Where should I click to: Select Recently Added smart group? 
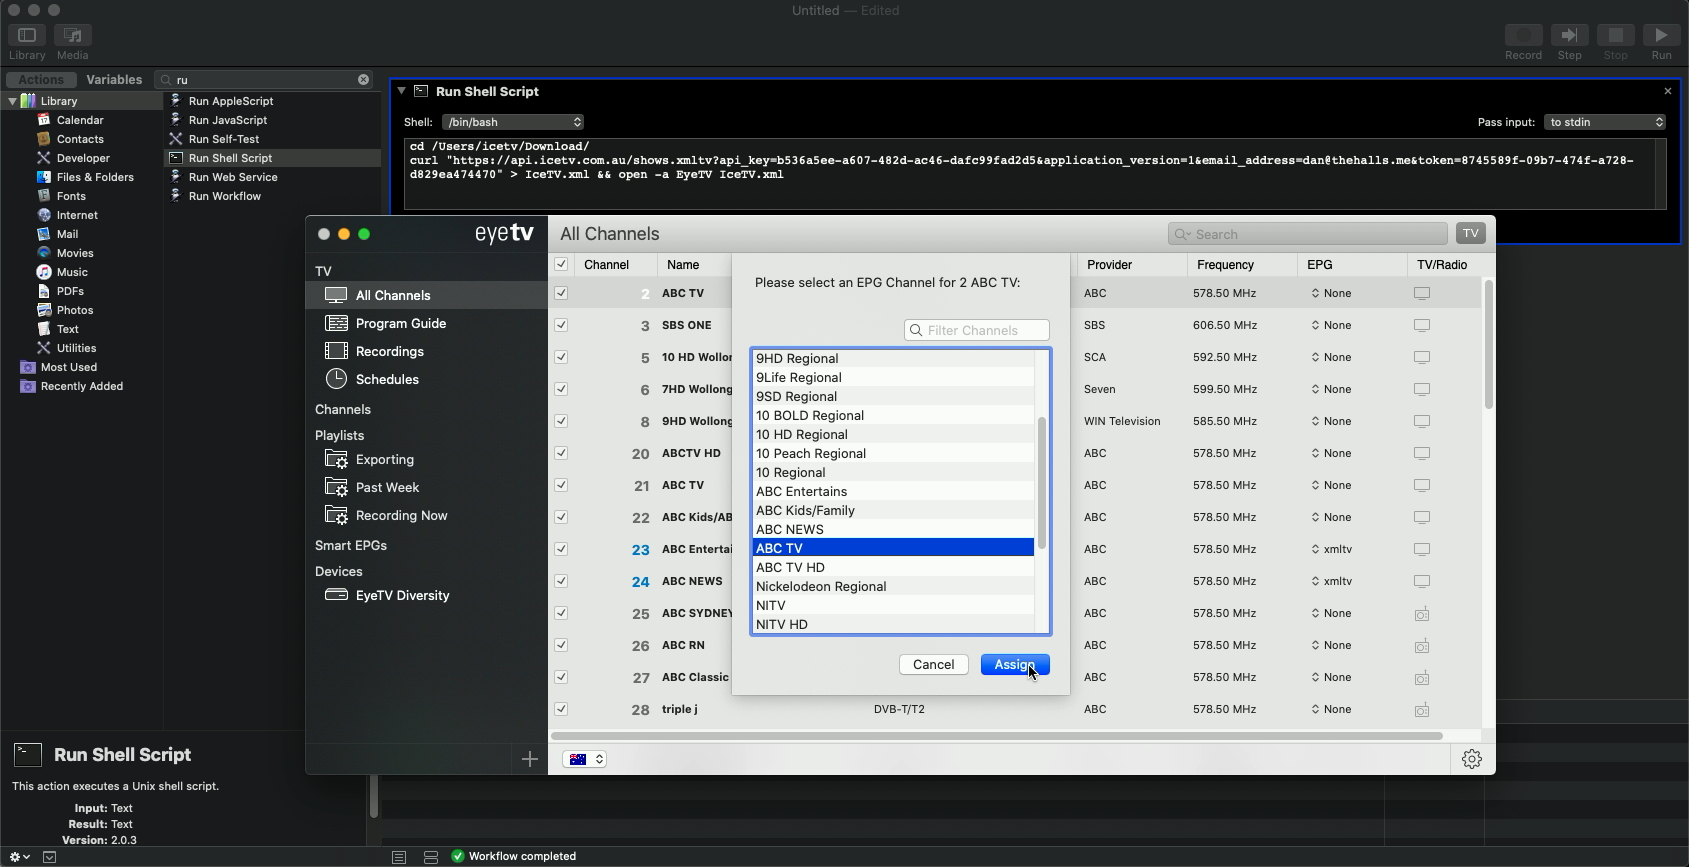[x=82, y=386]
